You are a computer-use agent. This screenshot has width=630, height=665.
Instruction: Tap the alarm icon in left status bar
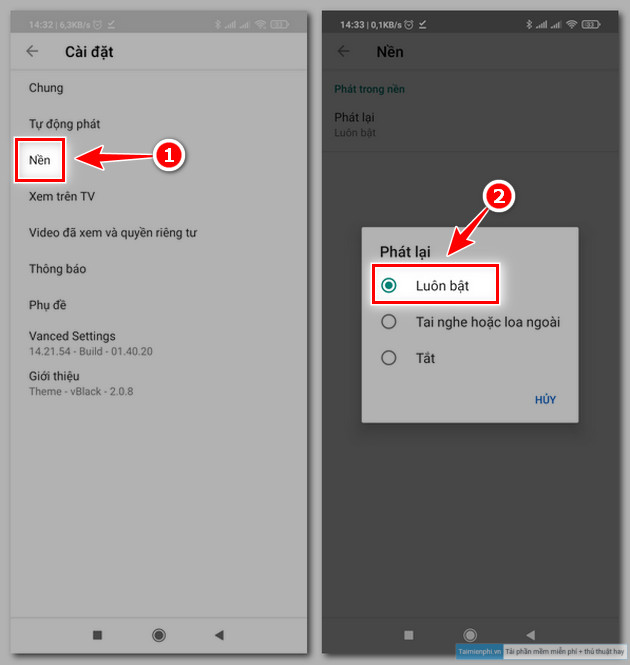click(x=98, y=25)
